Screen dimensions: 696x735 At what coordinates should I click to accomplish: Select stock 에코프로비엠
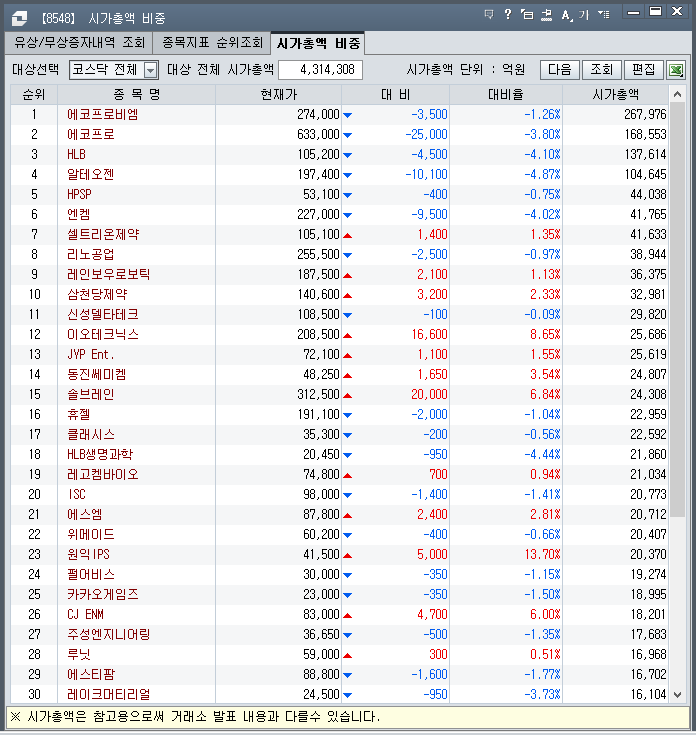(103, 114)
